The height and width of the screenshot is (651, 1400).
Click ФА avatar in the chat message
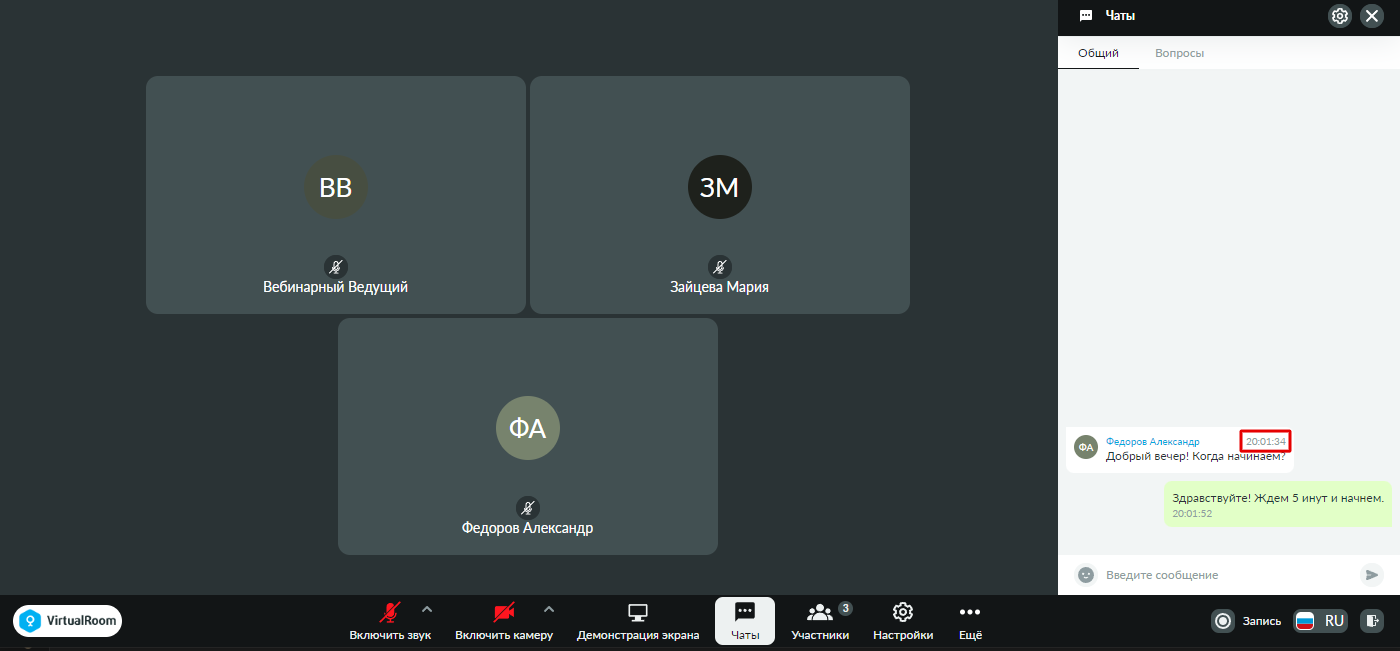tap(1085, 447)
